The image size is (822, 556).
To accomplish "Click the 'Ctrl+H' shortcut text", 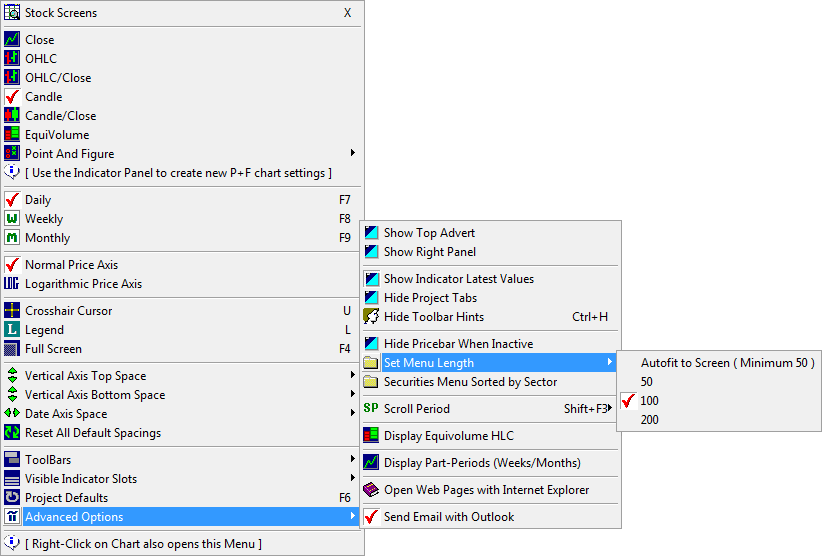I will (590, 317).
